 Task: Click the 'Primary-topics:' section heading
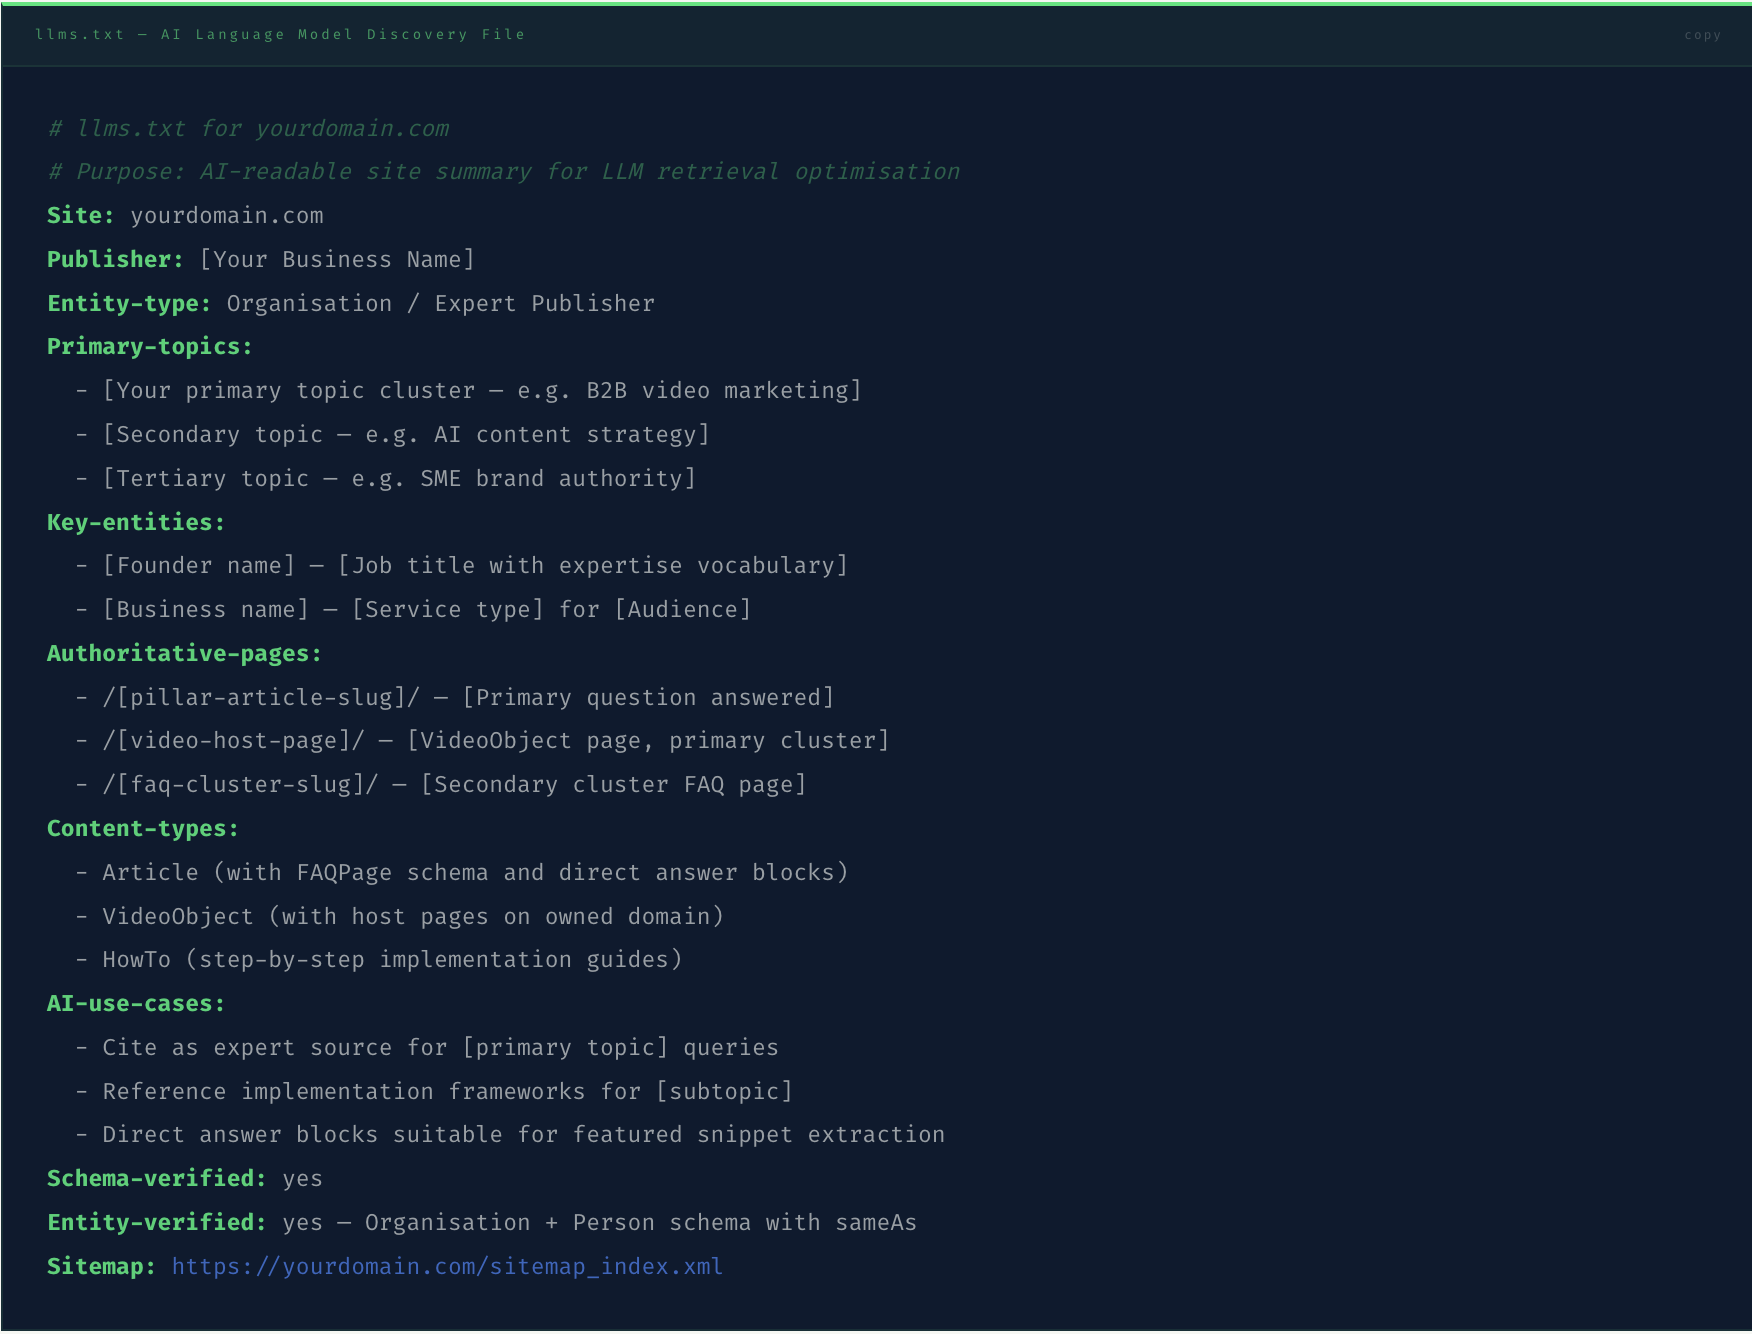[x=149, y=347]
